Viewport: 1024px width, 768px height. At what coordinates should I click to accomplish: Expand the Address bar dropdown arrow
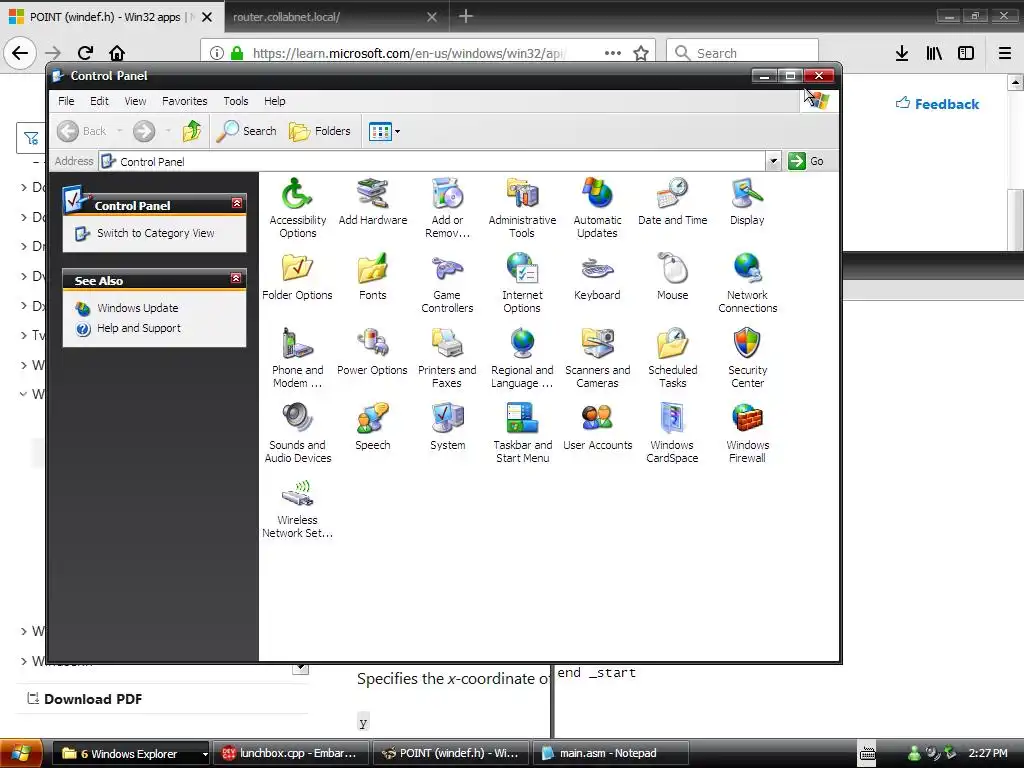click(773, 161)
